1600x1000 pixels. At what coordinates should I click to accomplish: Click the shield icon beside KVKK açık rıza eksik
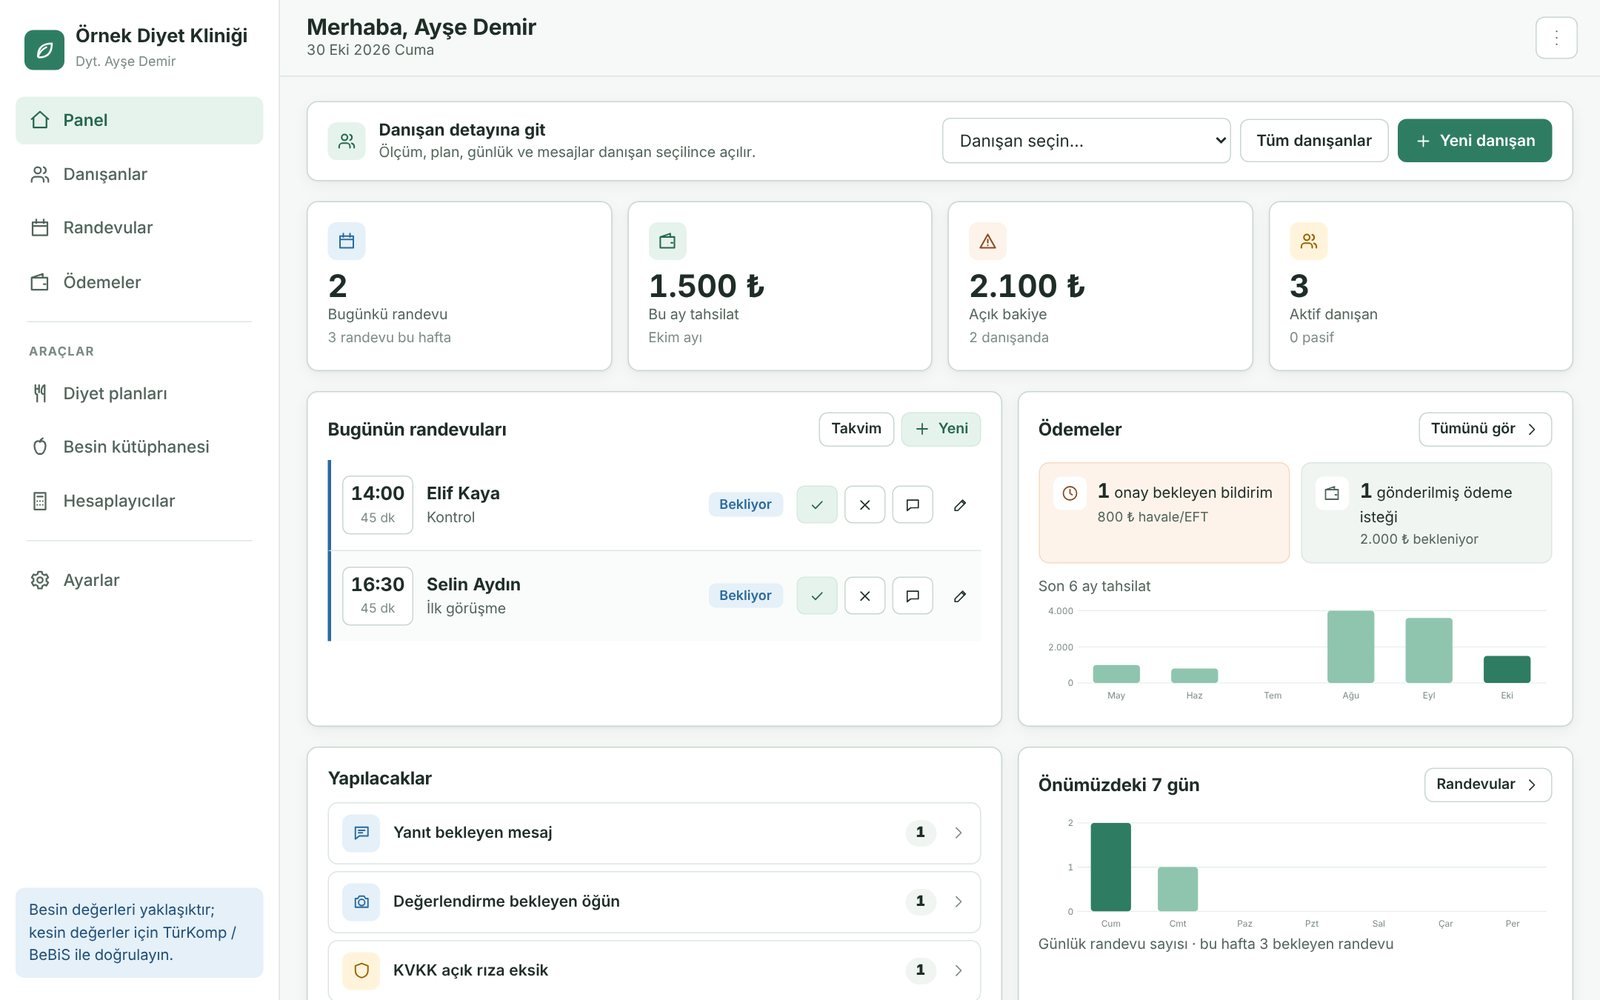361,970
